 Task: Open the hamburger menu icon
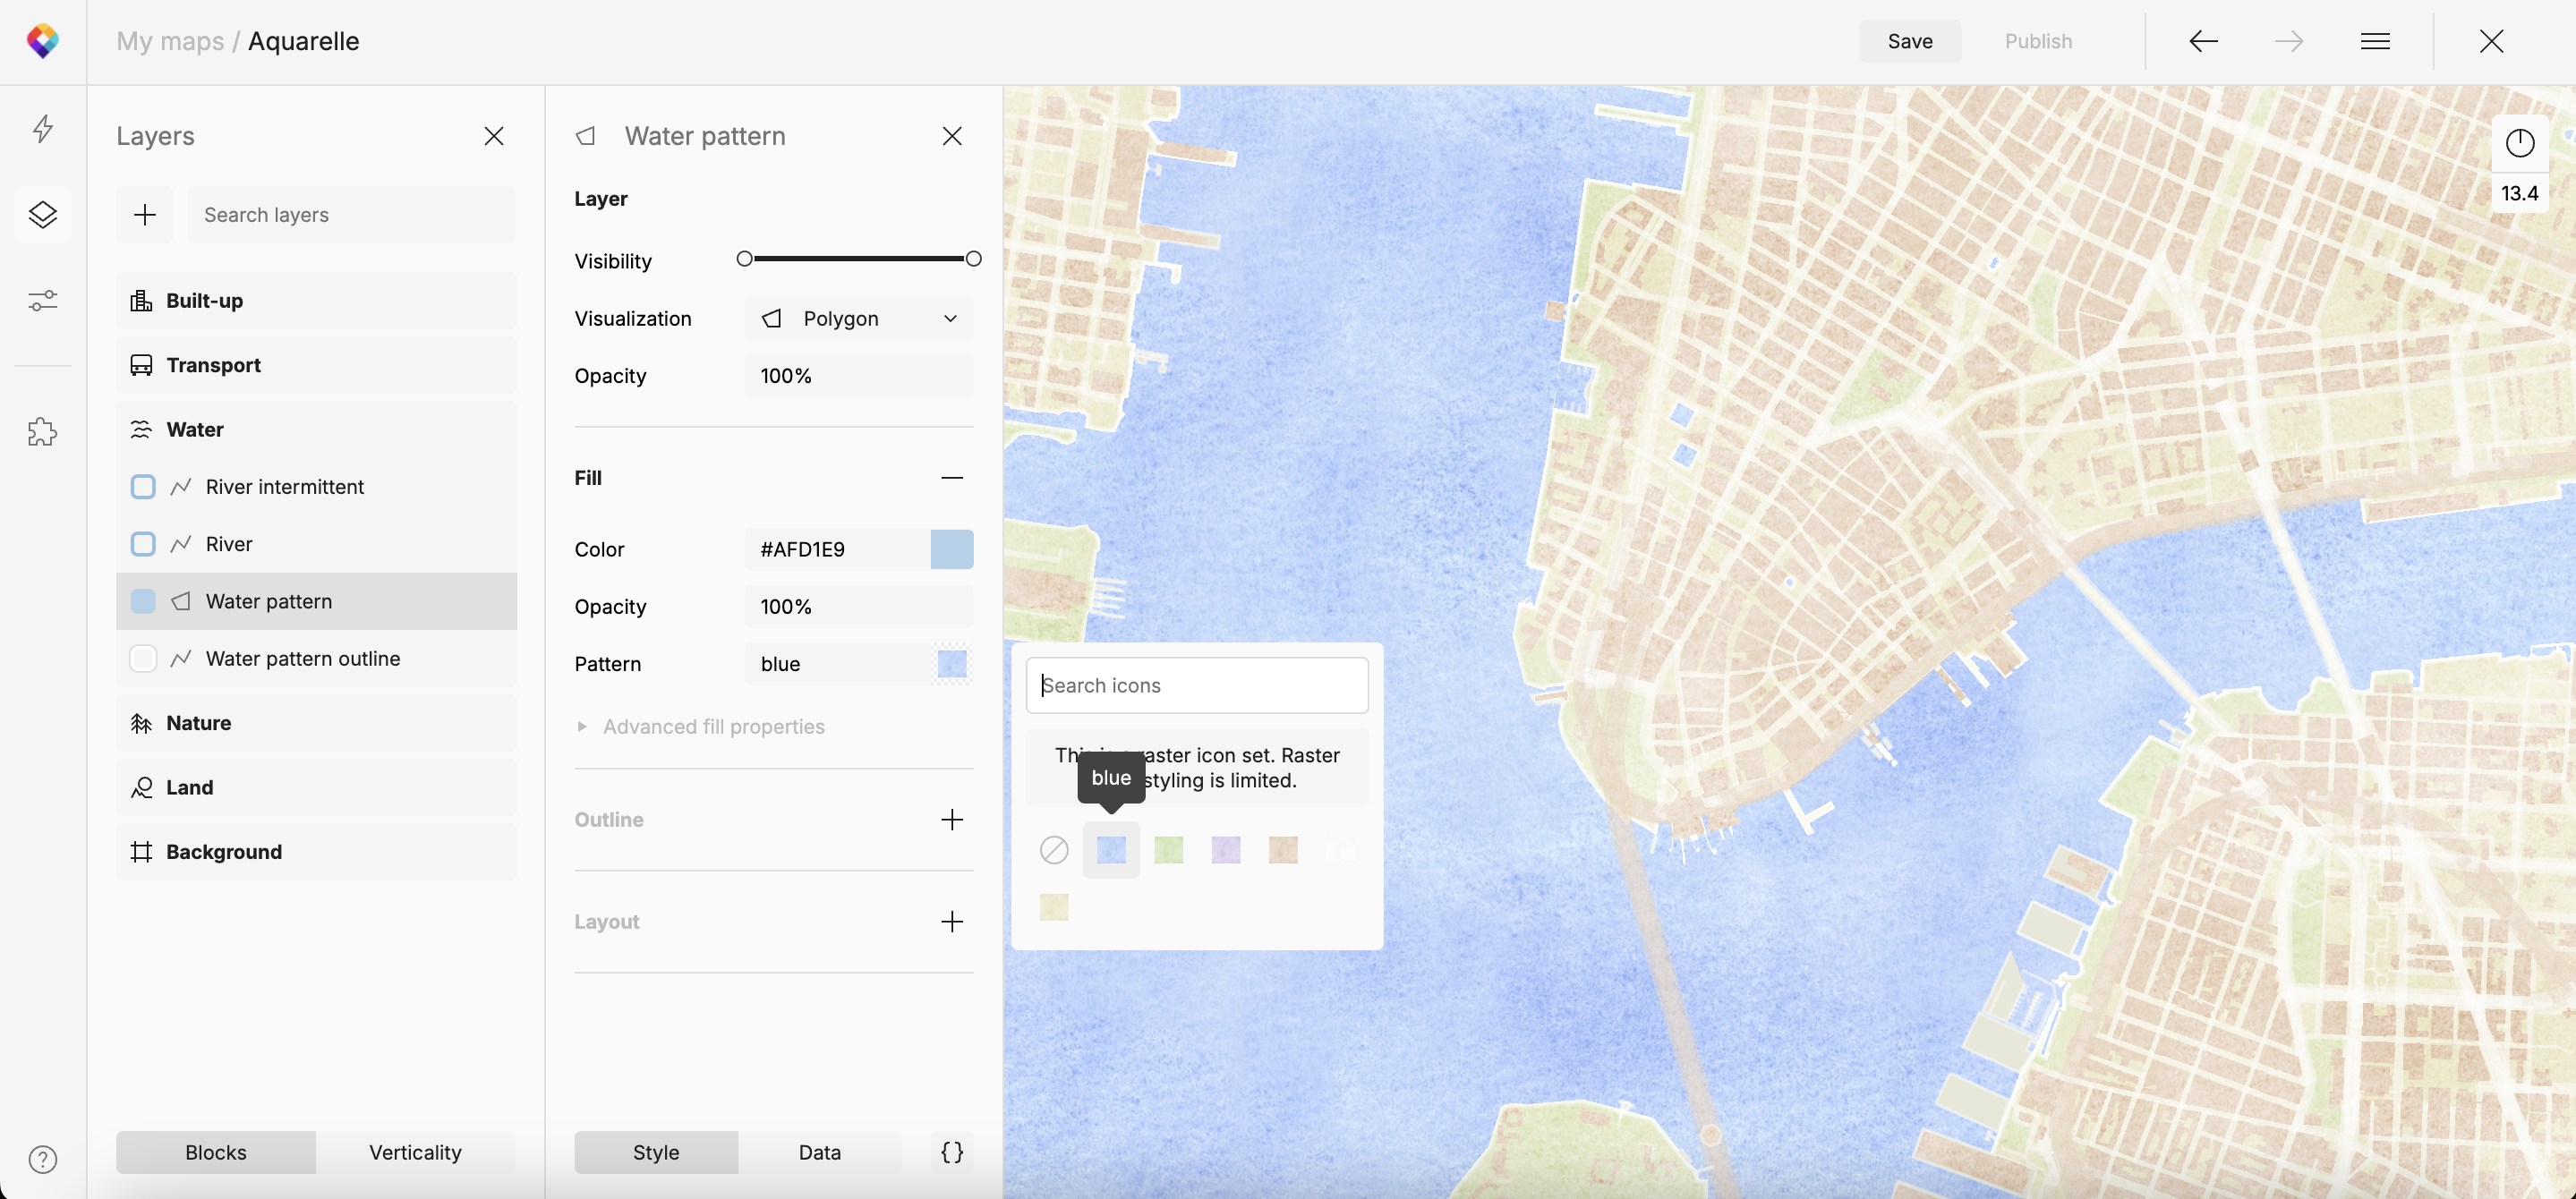click(x=2375, y=41)
